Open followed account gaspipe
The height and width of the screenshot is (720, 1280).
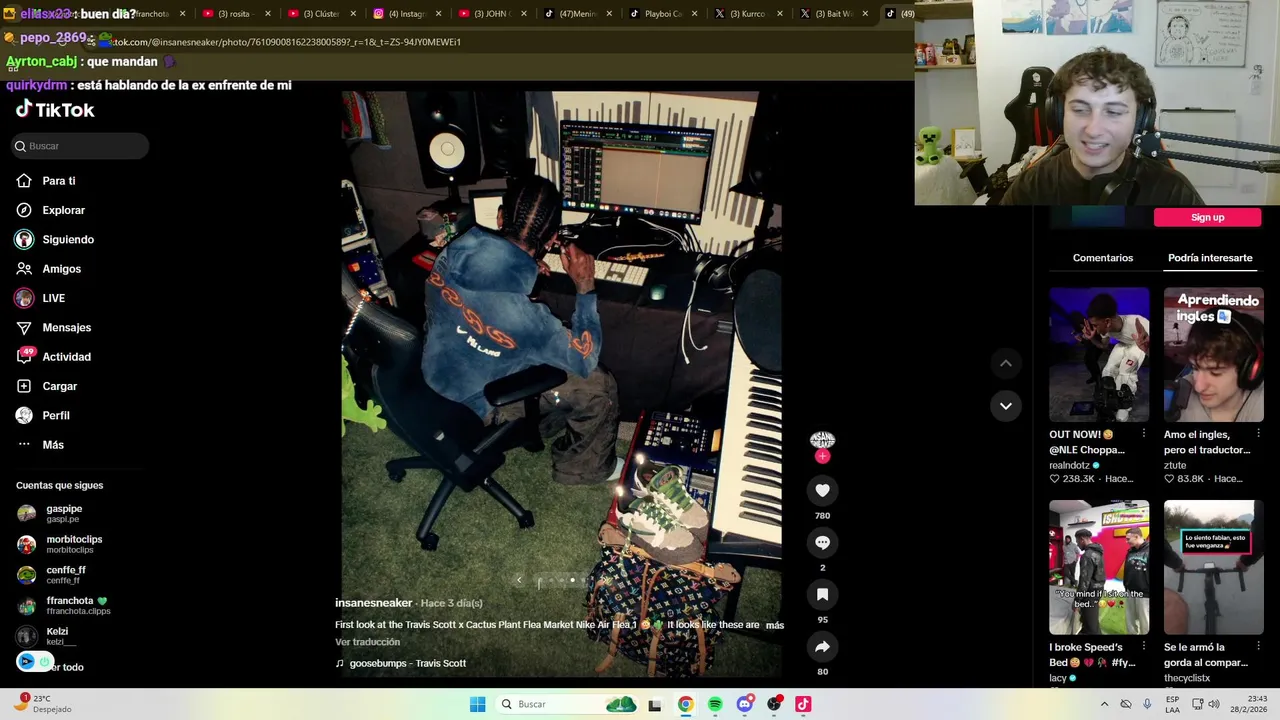coord(64,513)
